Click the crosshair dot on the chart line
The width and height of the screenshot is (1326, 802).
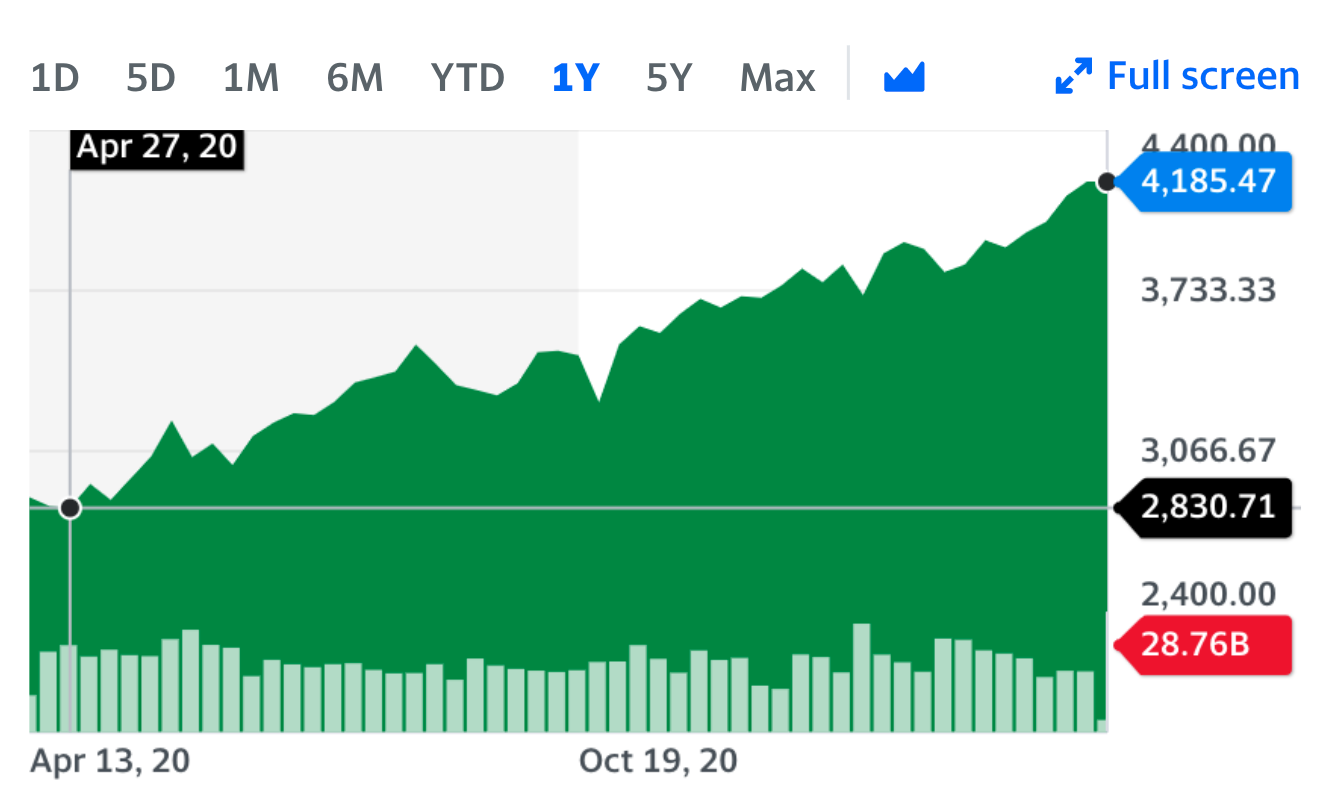[x=70, y=508]
